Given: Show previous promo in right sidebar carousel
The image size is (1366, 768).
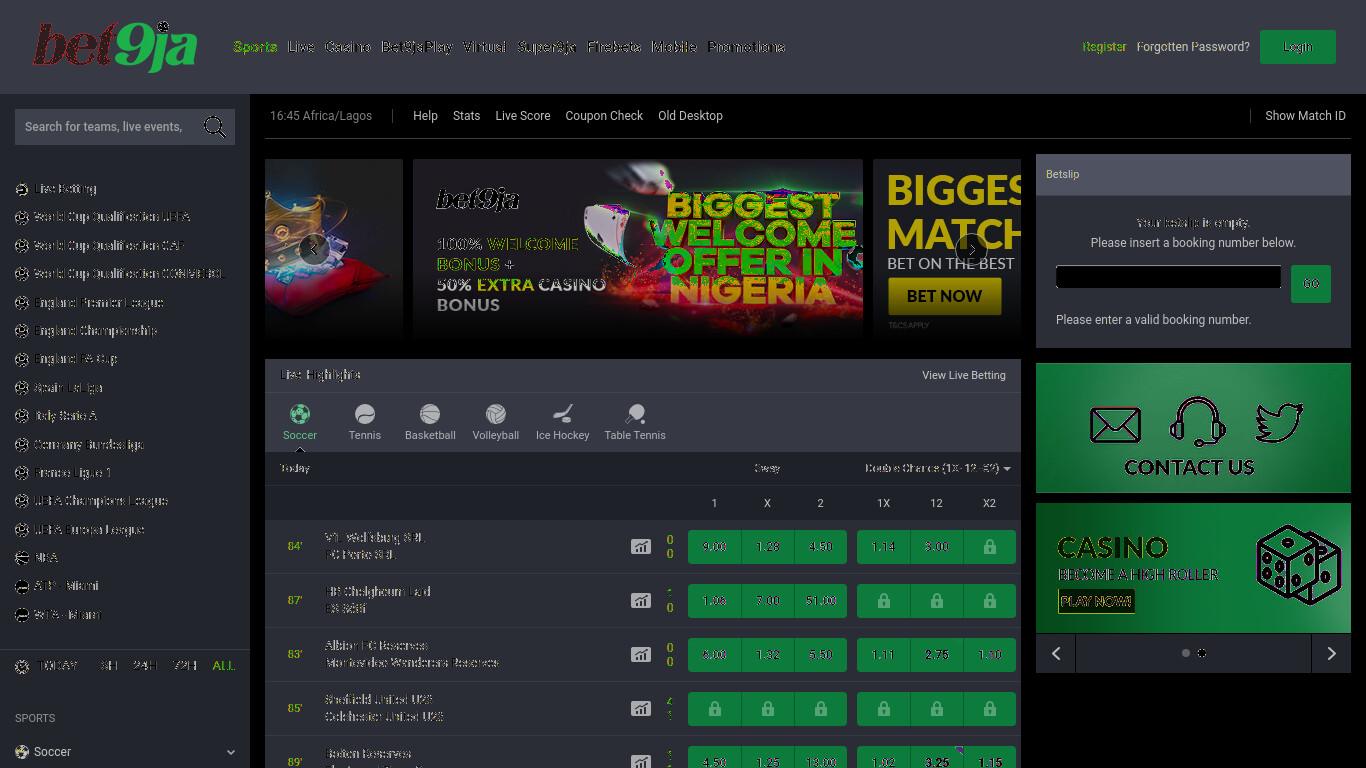Looking at the screenshot, I should click(1056, 653).
